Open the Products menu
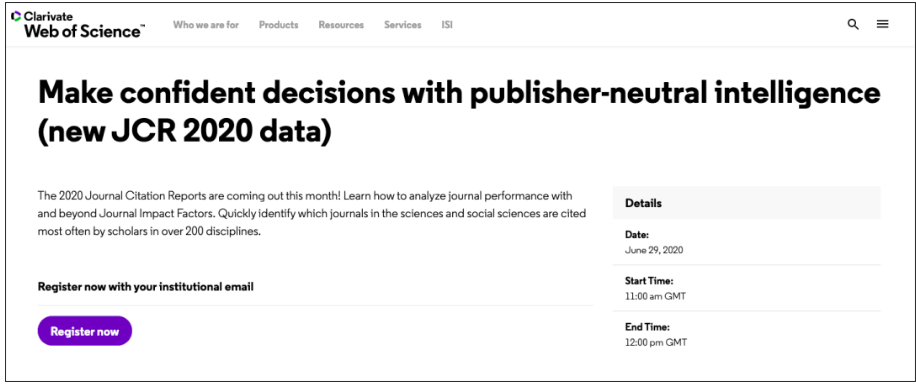This screenshot has width=916, height=386. [x=279, y=25]
